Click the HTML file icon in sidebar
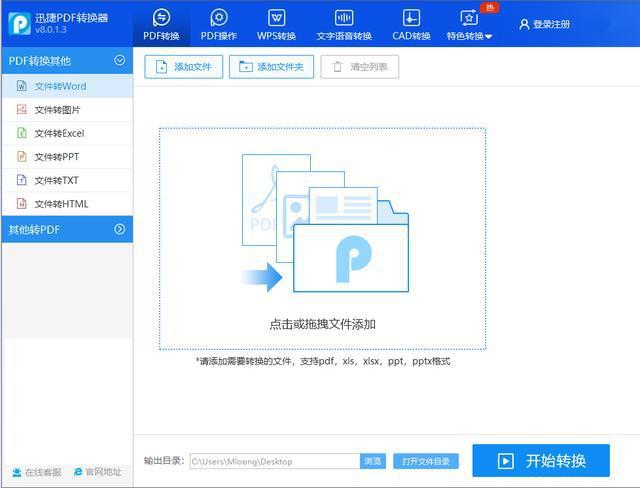The image size is (640, 488). click(22, 204)
